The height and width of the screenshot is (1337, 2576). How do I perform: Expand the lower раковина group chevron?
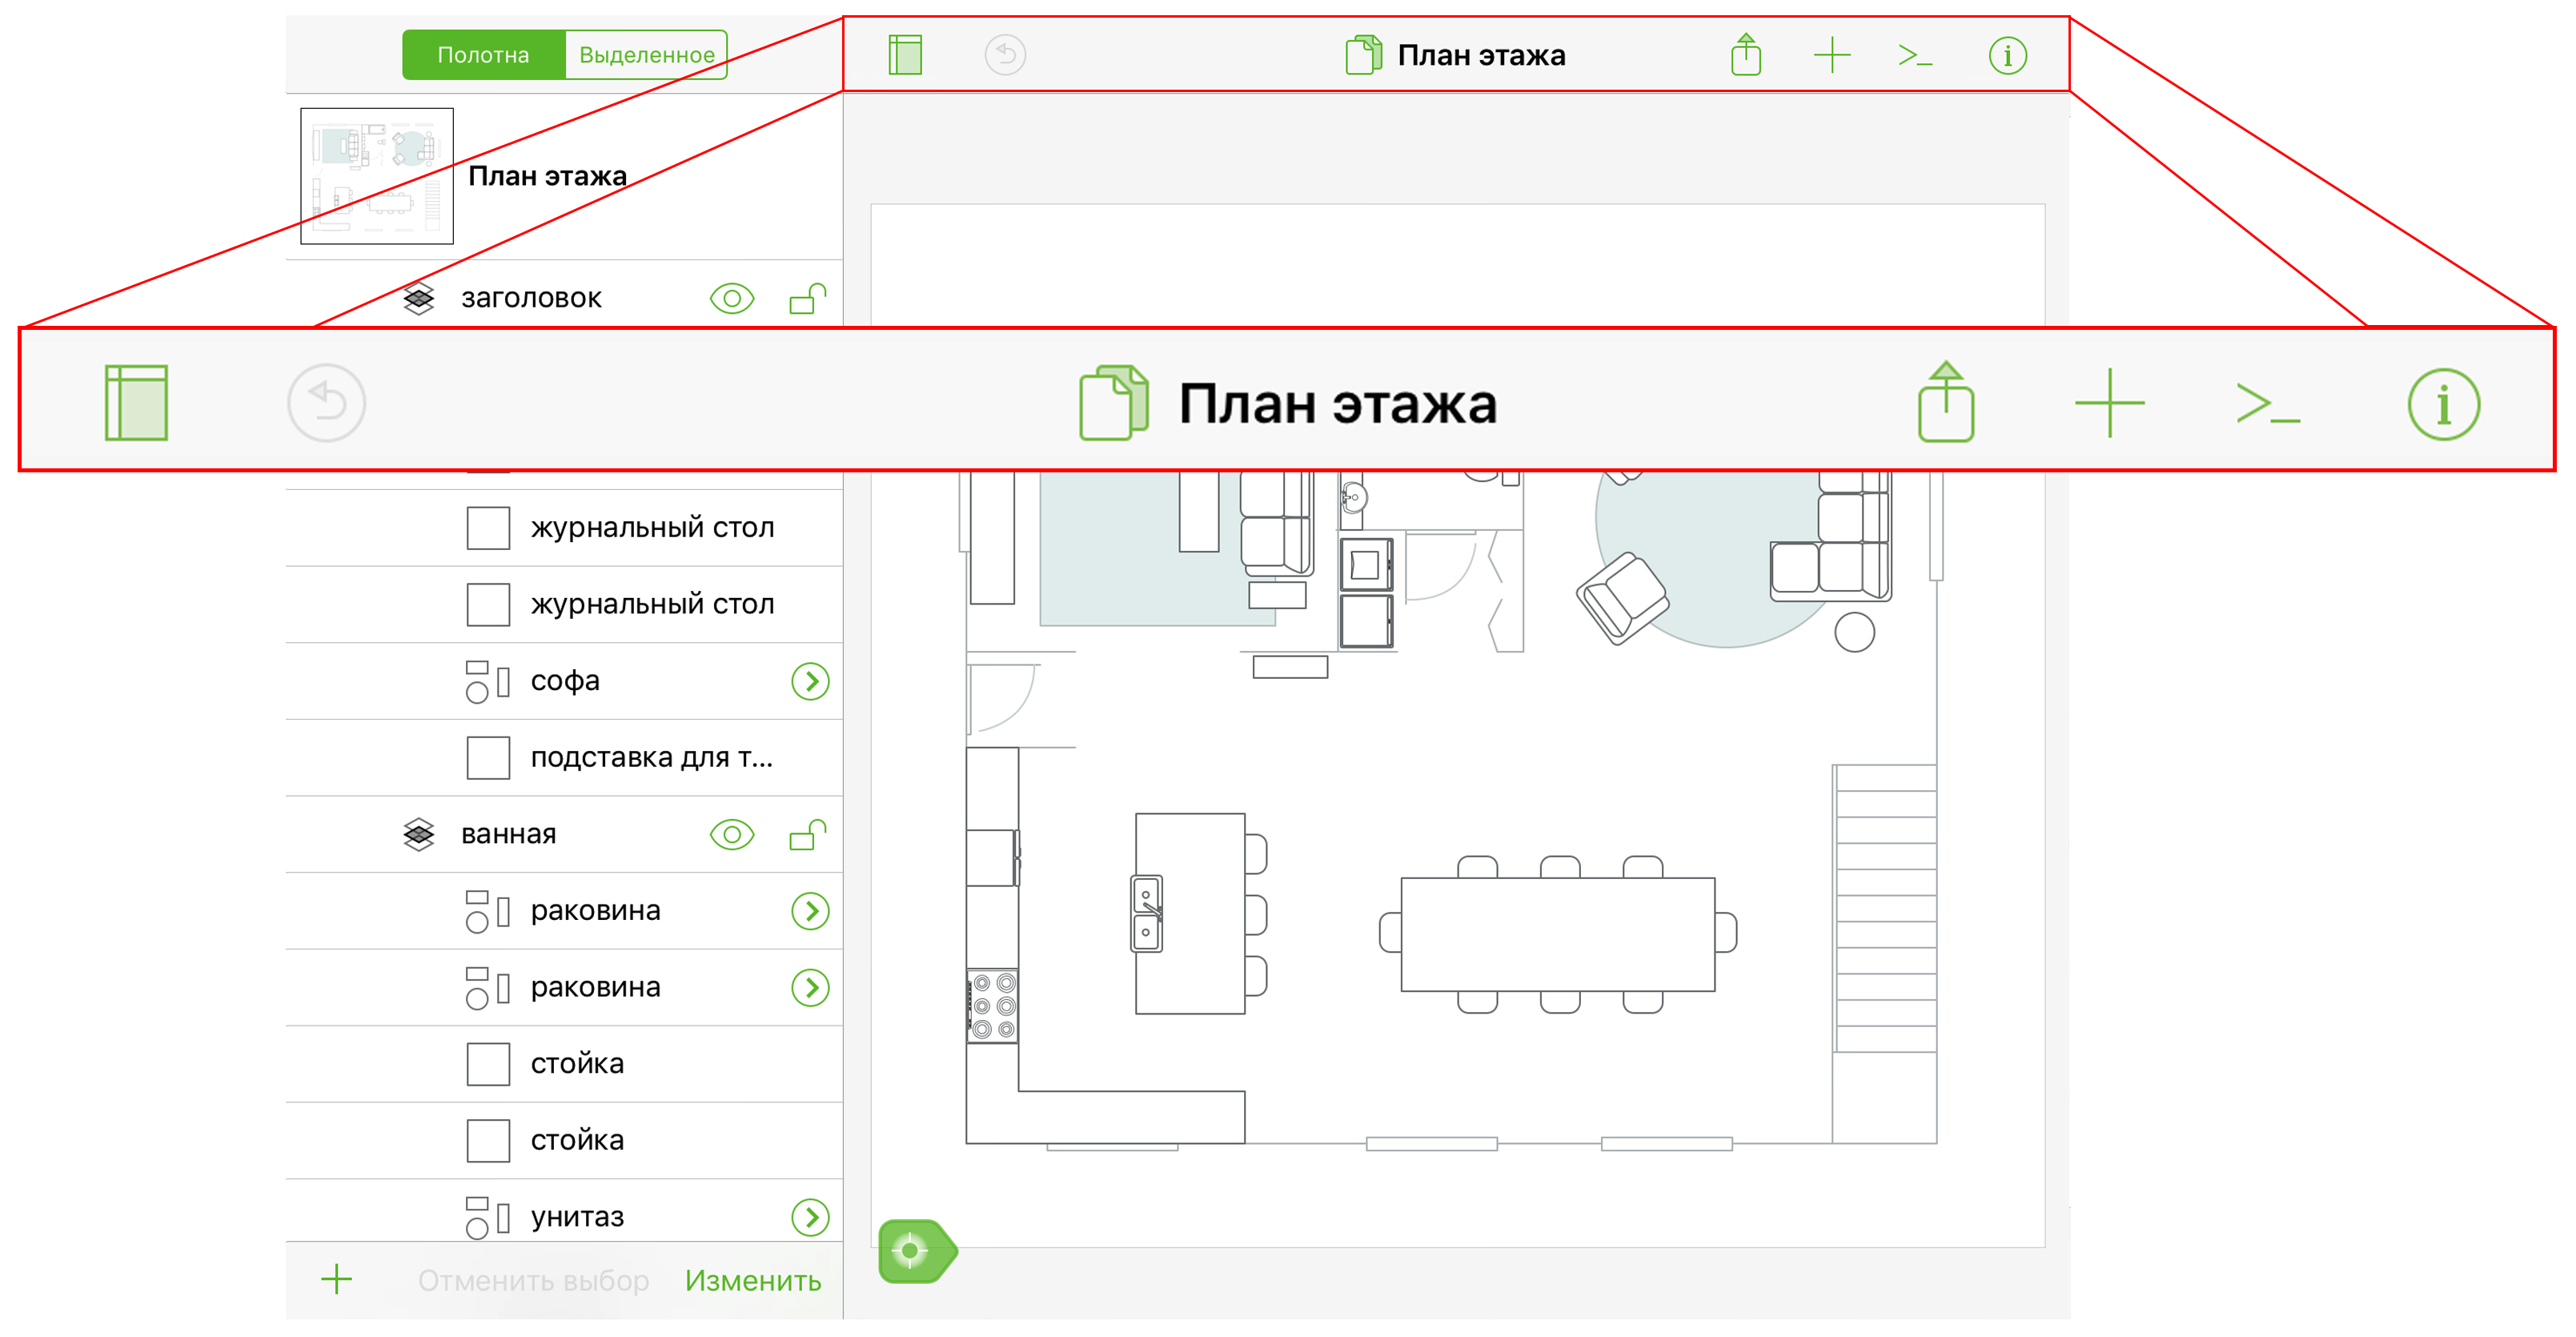point(810,988)
